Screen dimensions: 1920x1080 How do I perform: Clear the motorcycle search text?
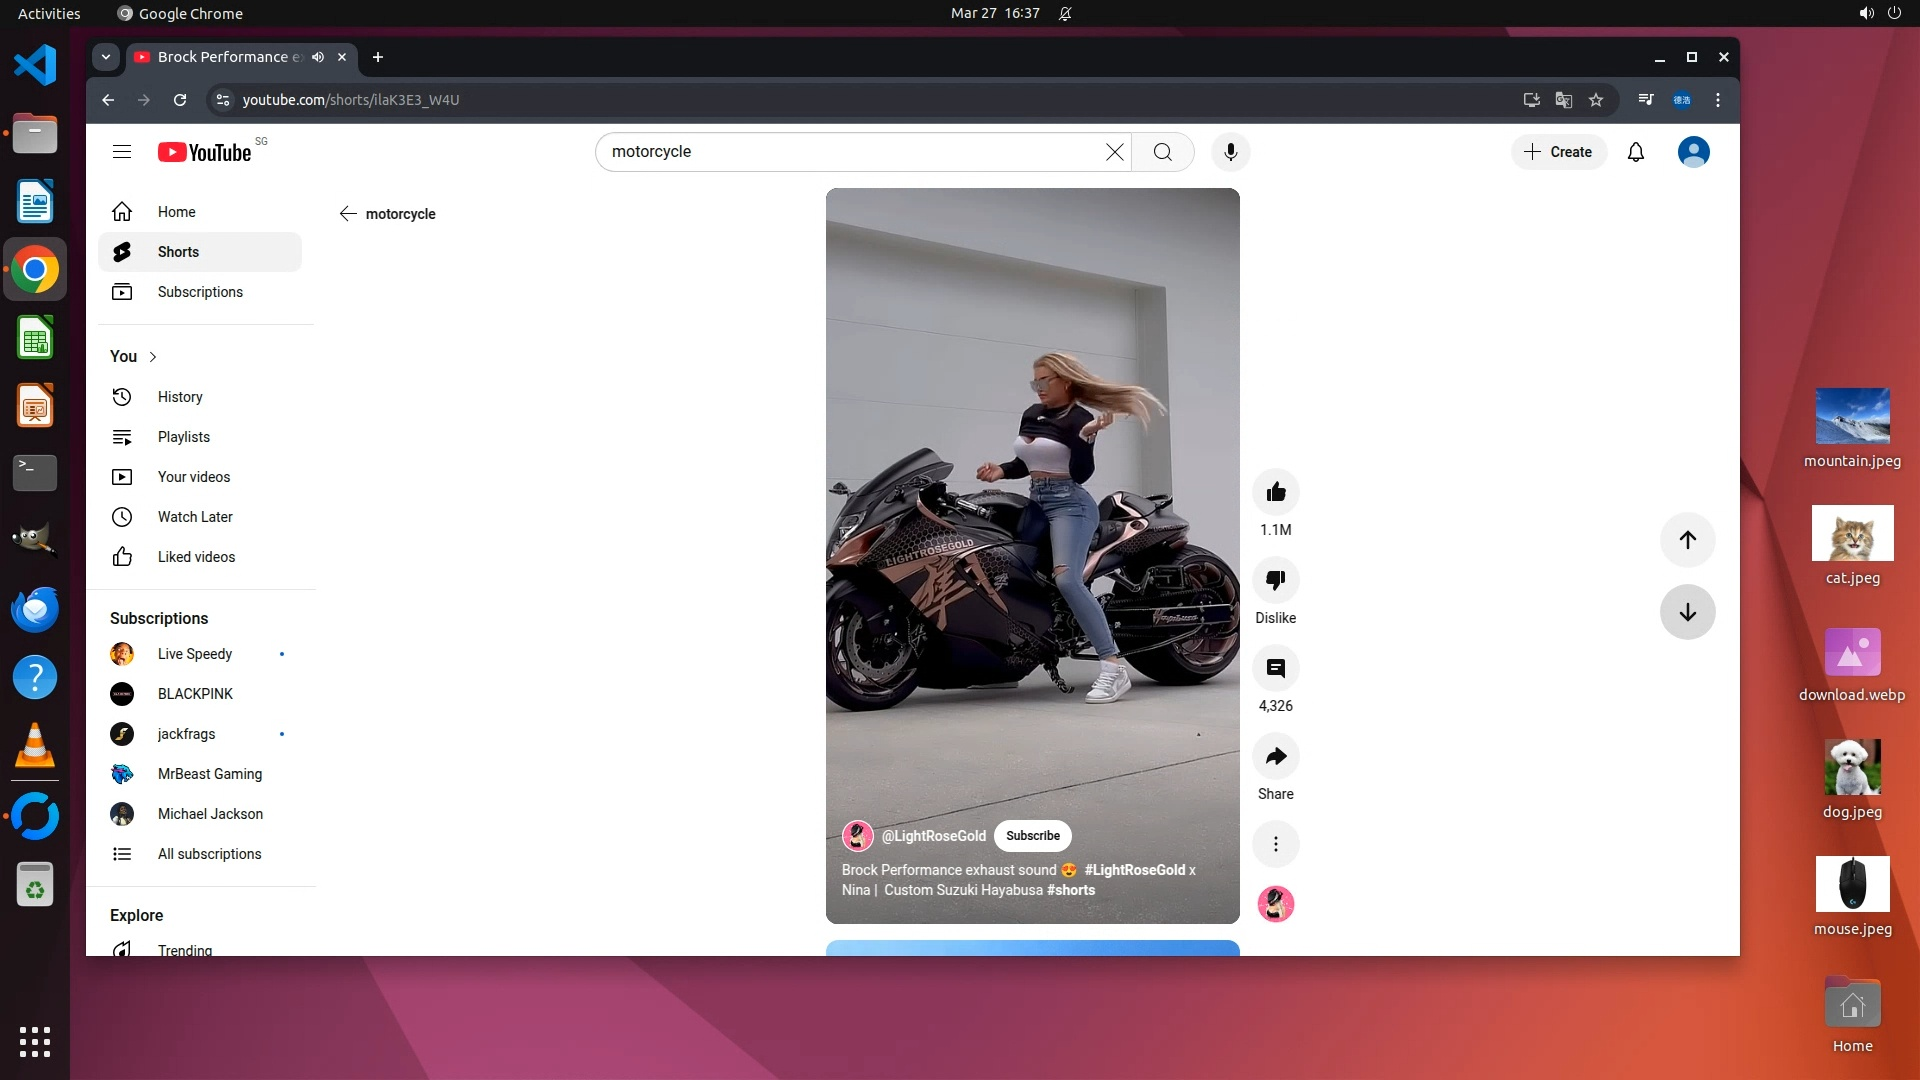point(1114,152)
